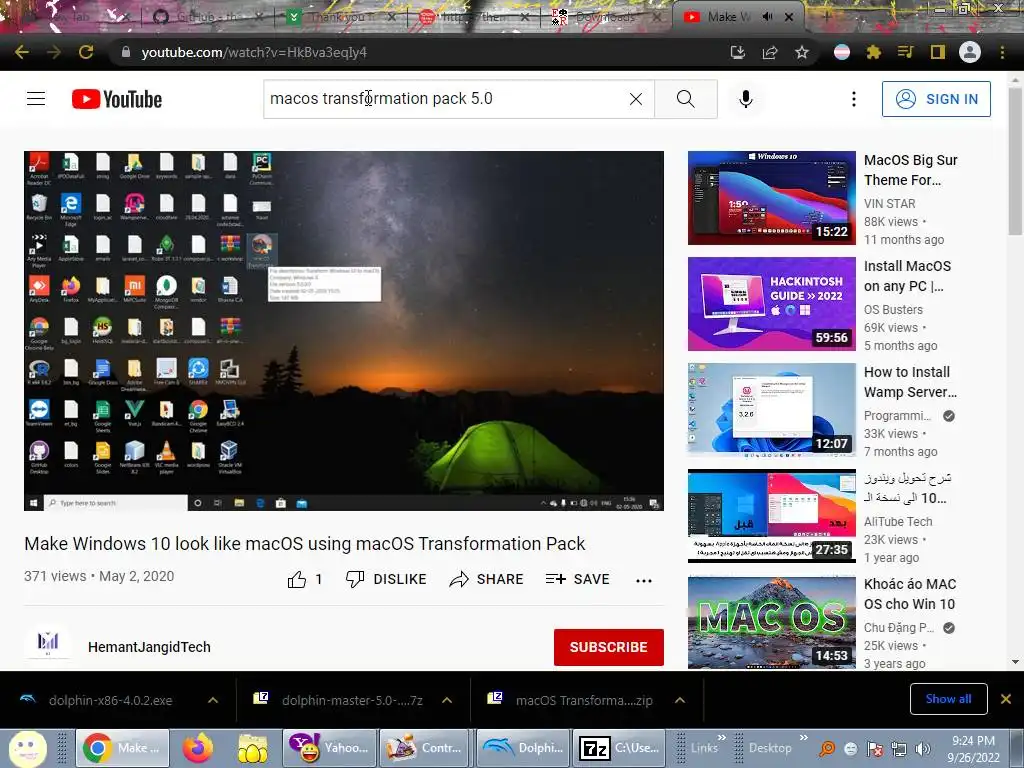Play the main video player
The width and height of the screenshot is (1024, 768).
tap(344, 330)
